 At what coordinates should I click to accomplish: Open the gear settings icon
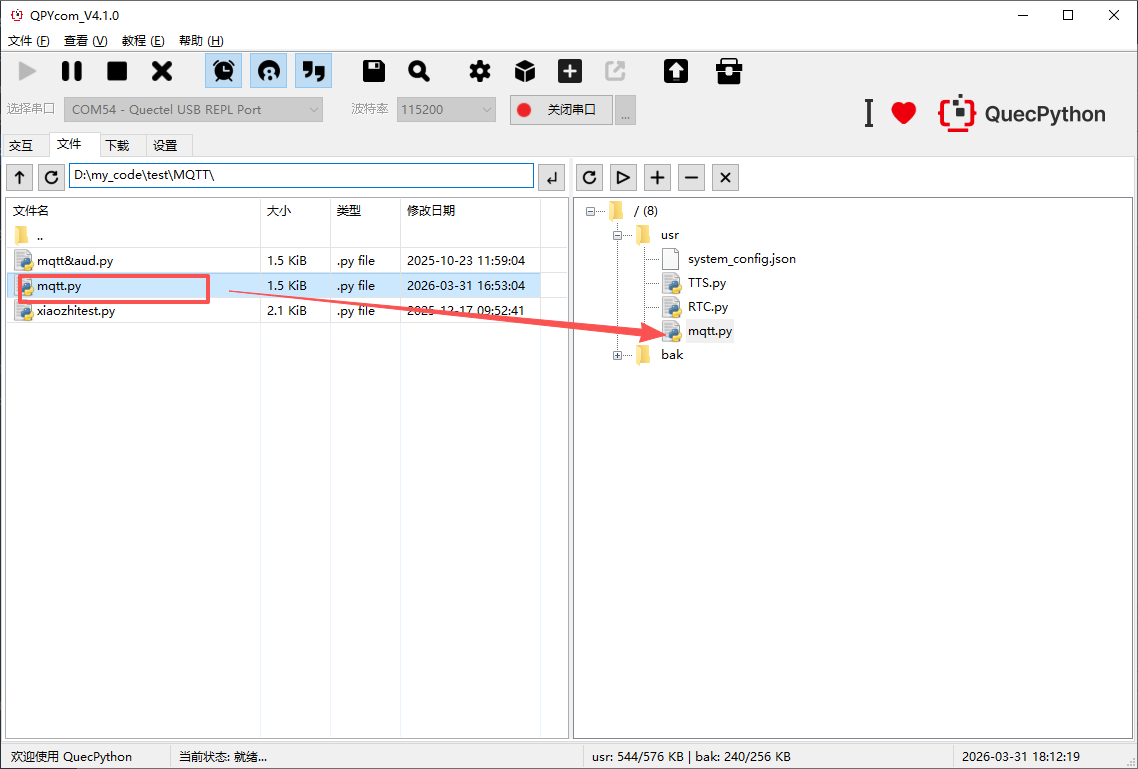[480, 71]
